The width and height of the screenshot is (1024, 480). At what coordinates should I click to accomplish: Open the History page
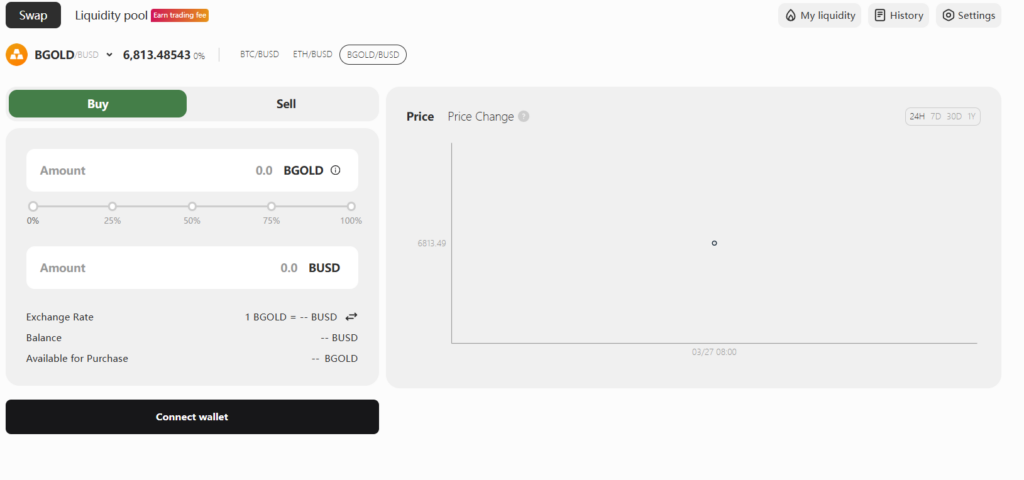[x=898, y=16]
